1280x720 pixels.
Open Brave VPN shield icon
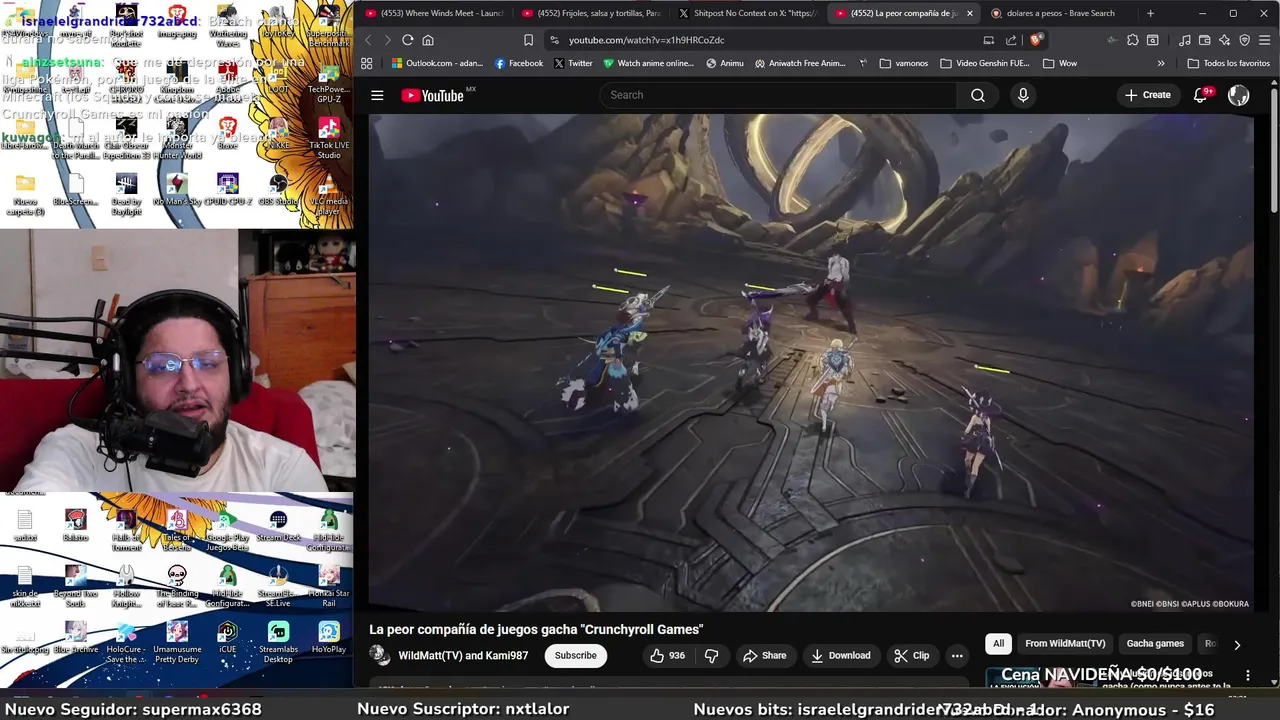pyautogui.click(x=1245, y=40)
